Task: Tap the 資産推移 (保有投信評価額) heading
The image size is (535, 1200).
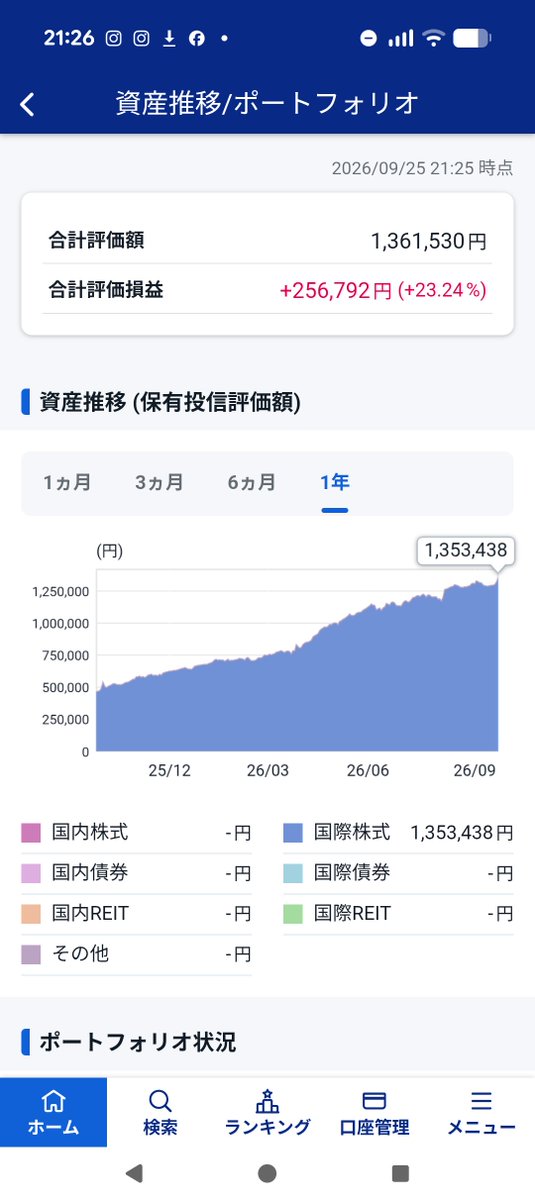Action: [x=170, y=403]
